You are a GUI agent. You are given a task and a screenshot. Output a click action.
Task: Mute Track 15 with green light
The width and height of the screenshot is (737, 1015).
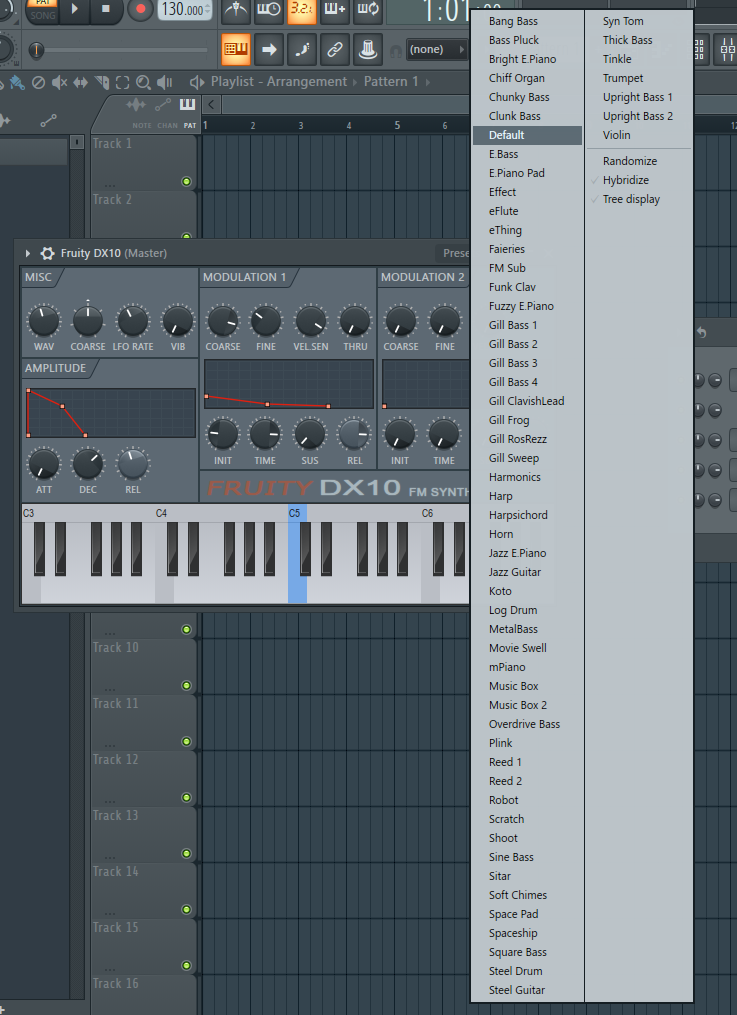(x=186, y=965)
